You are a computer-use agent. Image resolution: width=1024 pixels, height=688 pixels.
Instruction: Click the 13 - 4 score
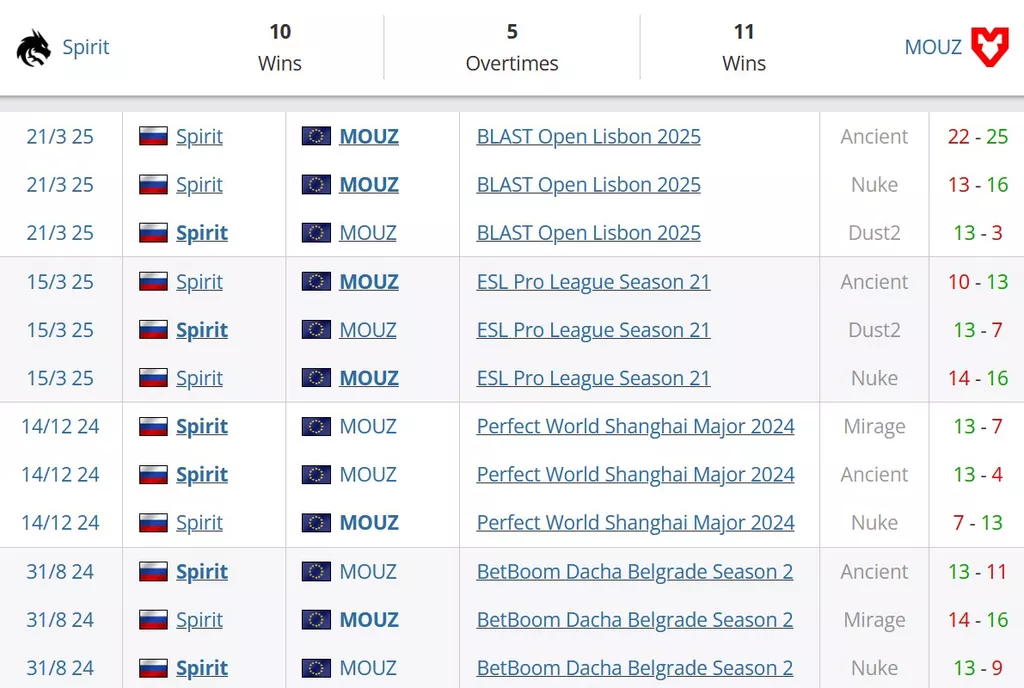pyautogui.click(x=978, y=475)
